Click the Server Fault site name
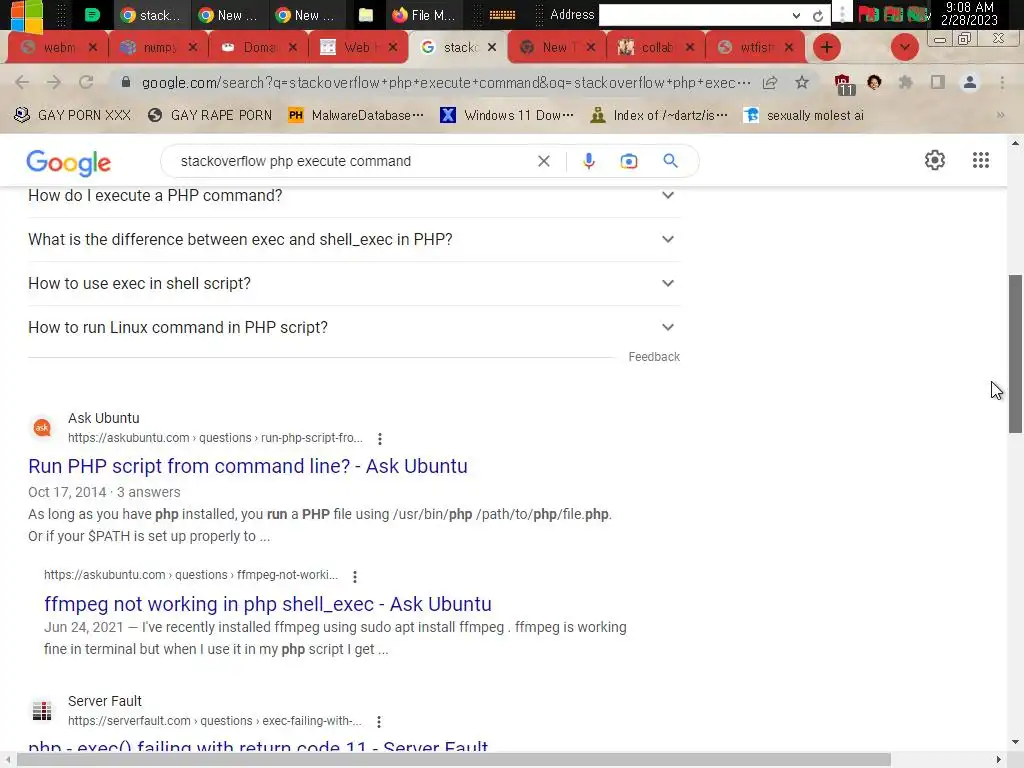1024x768 pixels. (x=104, y=701)
